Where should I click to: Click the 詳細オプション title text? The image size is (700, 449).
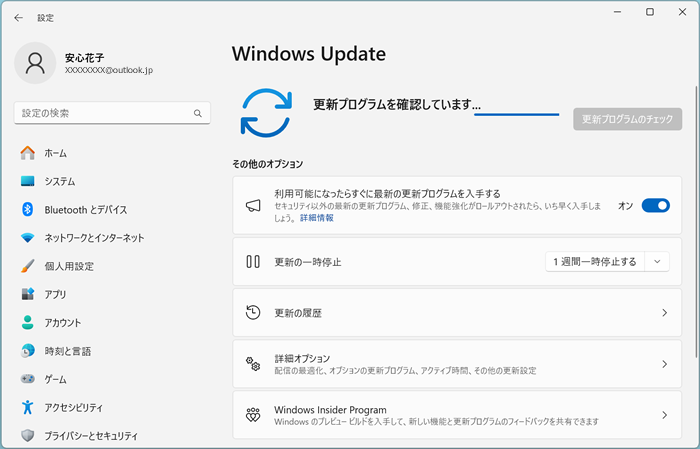[302, 358]
